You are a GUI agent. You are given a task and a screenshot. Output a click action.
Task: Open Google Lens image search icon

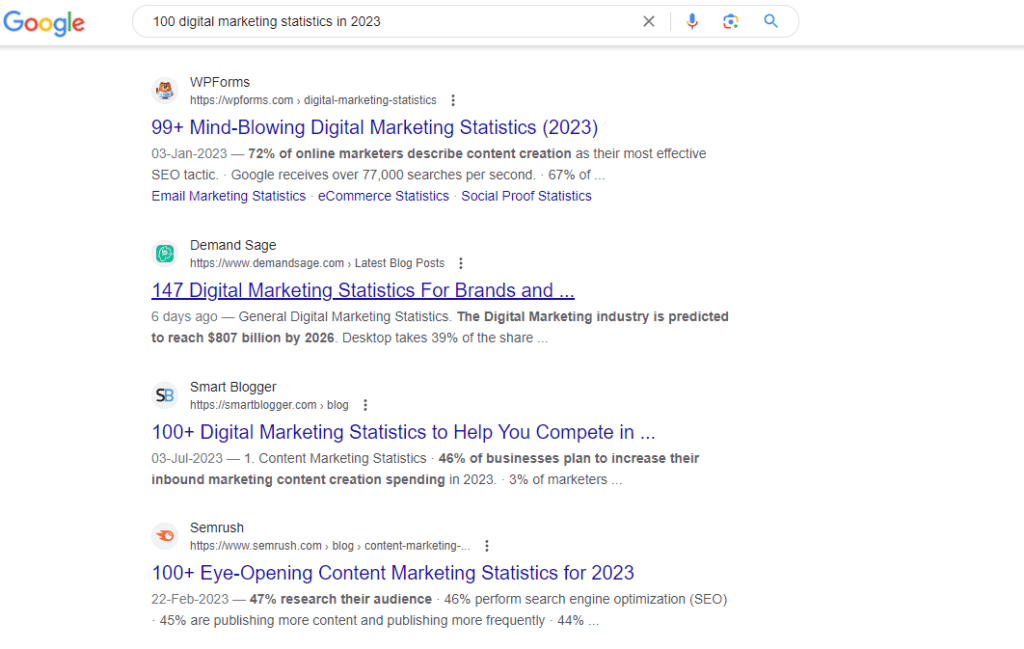click(x=731, y=22)
